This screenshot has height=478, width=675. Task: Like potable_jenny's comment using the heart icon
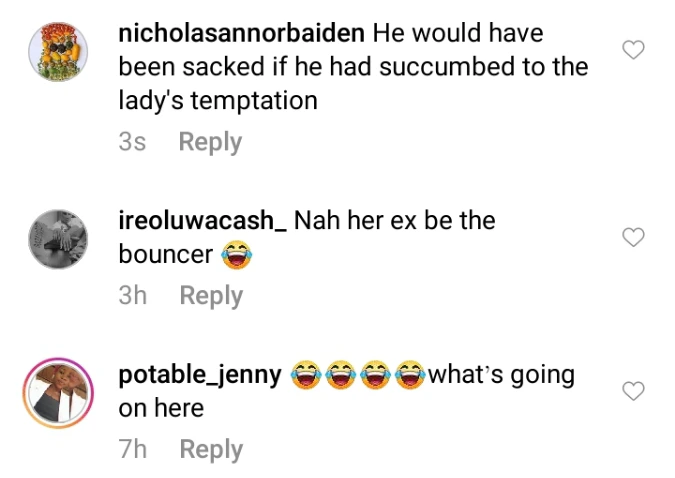633,391
